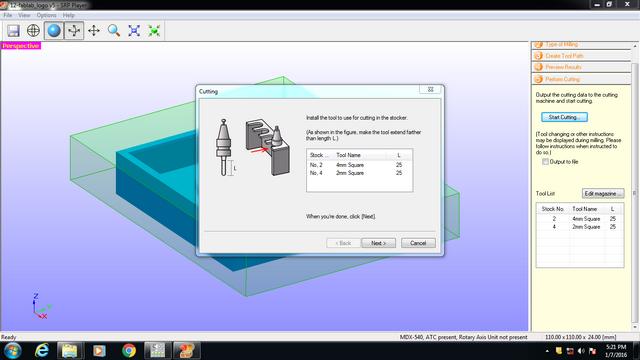Click the Start Cutting button
This screenshot has height=360, width=640.
[x=564, y=117]
